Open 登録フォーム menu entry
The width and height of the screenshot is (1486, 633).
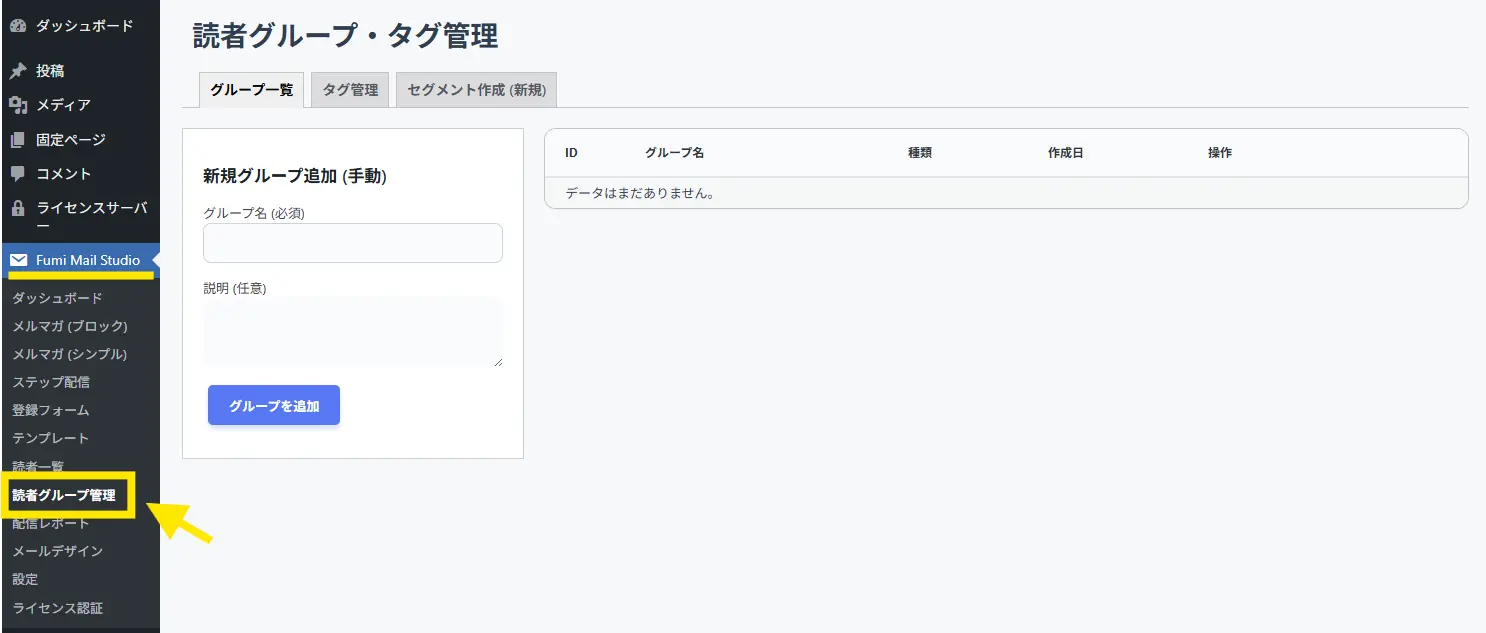coord(51,410)
